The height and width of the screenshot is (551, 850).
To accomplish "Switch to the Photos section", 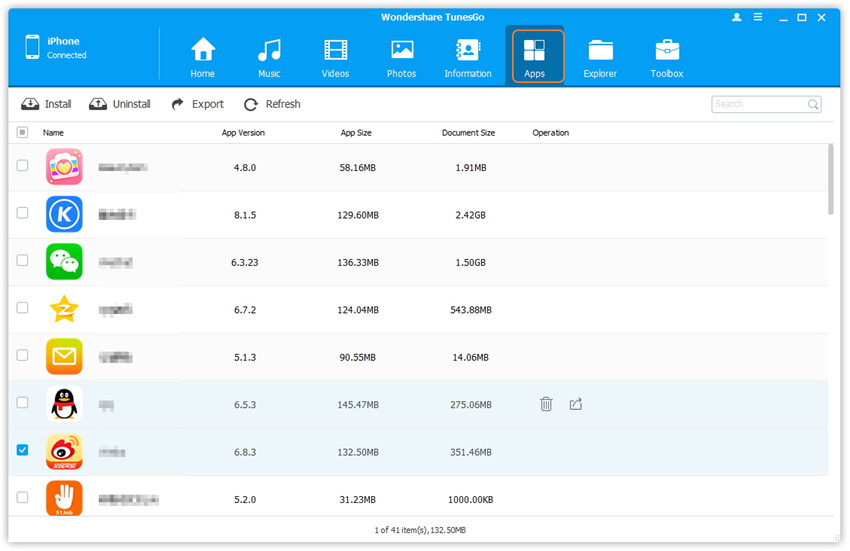I will tap(402, 57).
